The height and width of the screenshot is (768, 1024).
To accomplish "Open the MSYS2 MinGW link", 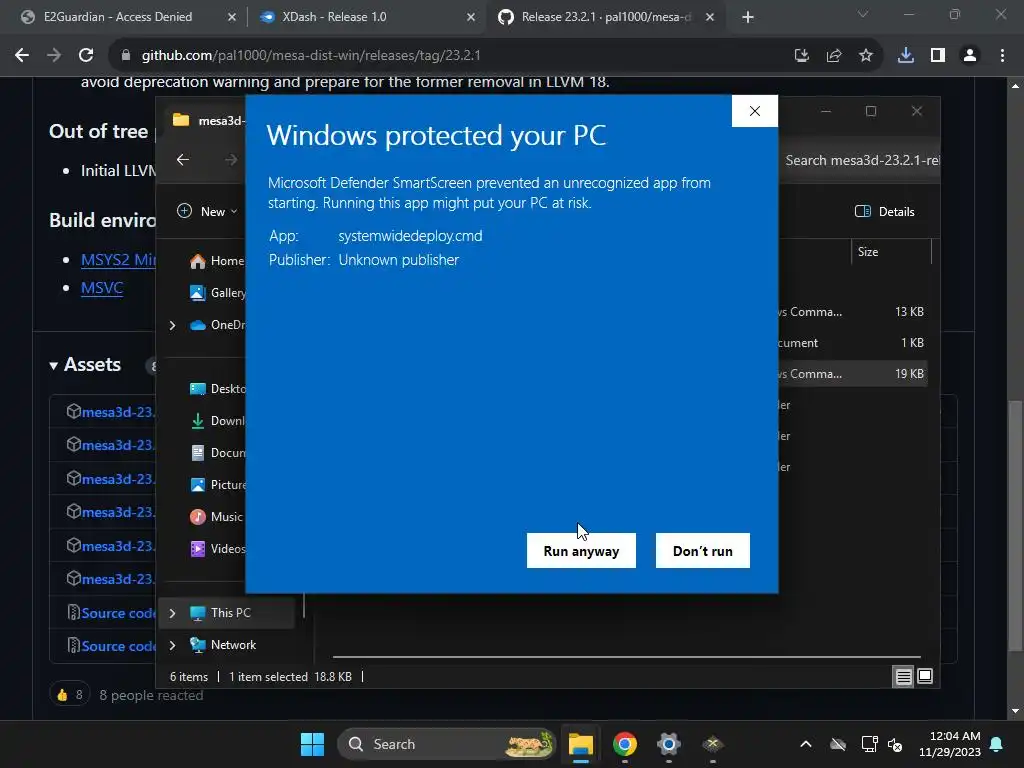I will point(118,260).
